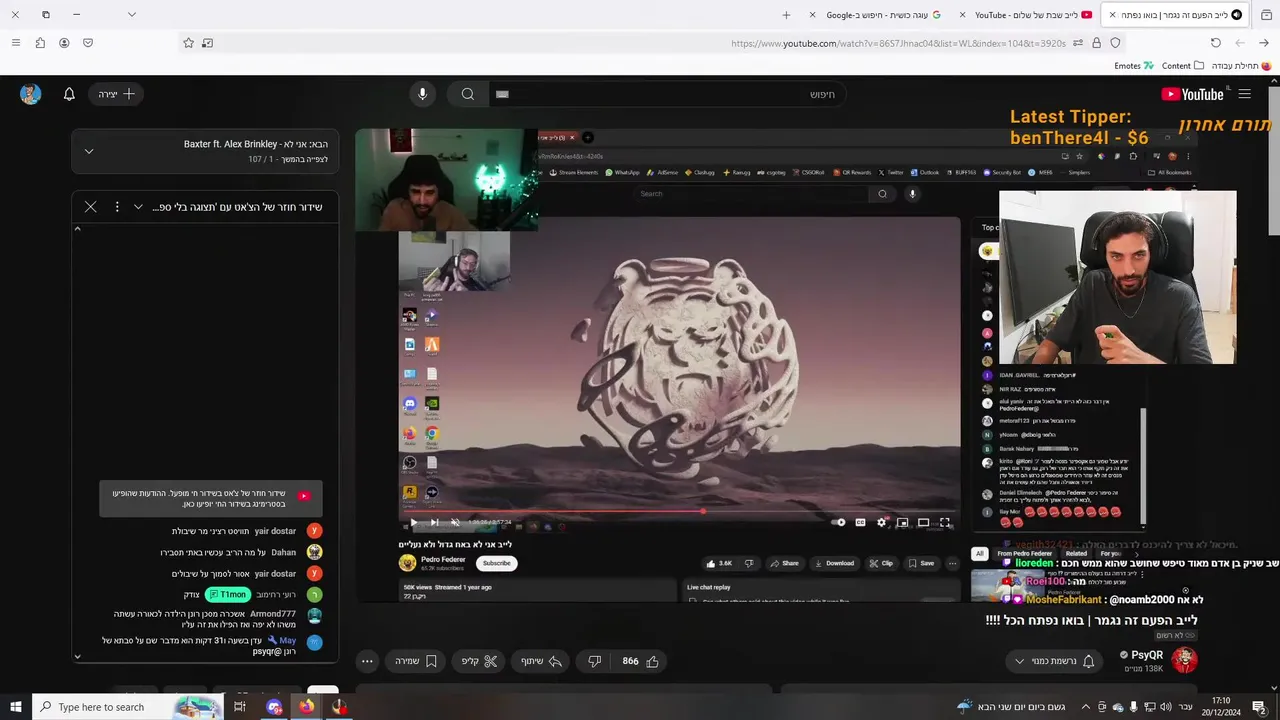1280x720 pixels.
Task: Bookmark this page with star icon
Action: (x=188, y=43)
